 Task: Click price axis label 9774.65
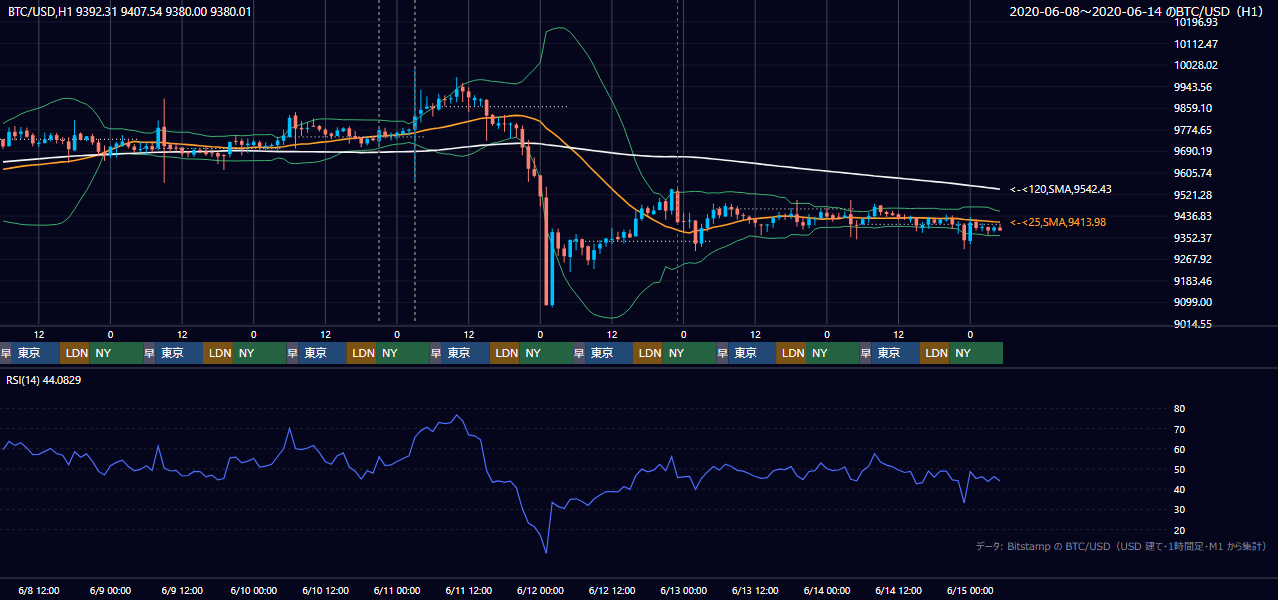1192,130
